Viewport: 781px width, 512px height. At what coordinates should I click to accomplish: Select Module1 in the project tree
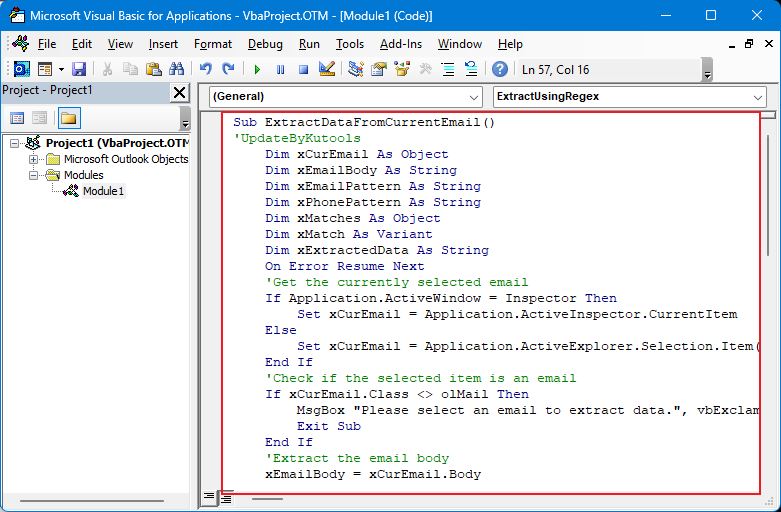click(103, 191)
